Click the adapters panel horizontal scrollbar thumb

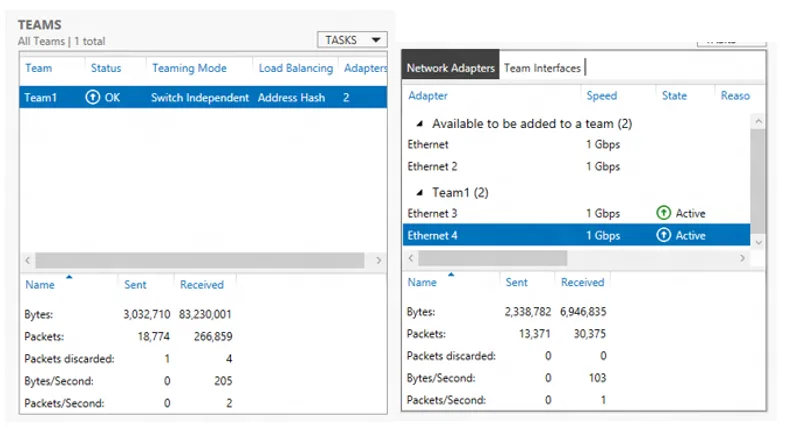click(x=492, y=258)
